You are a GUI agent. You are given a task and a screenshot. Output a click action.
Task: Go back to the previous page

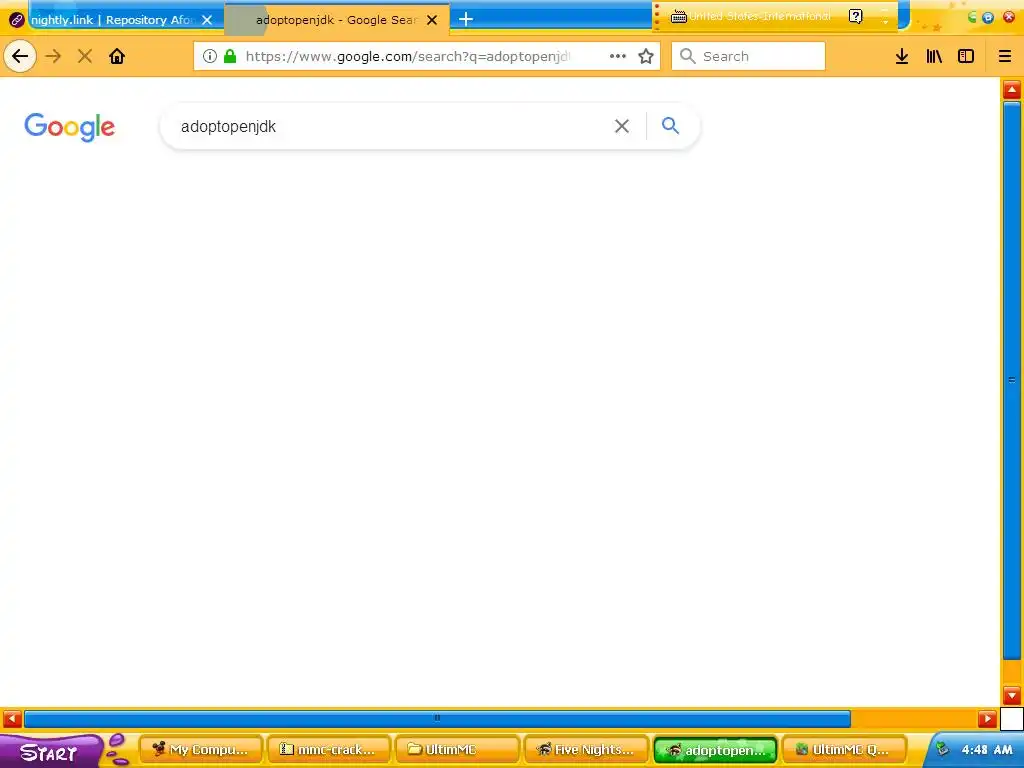point(20,56)
